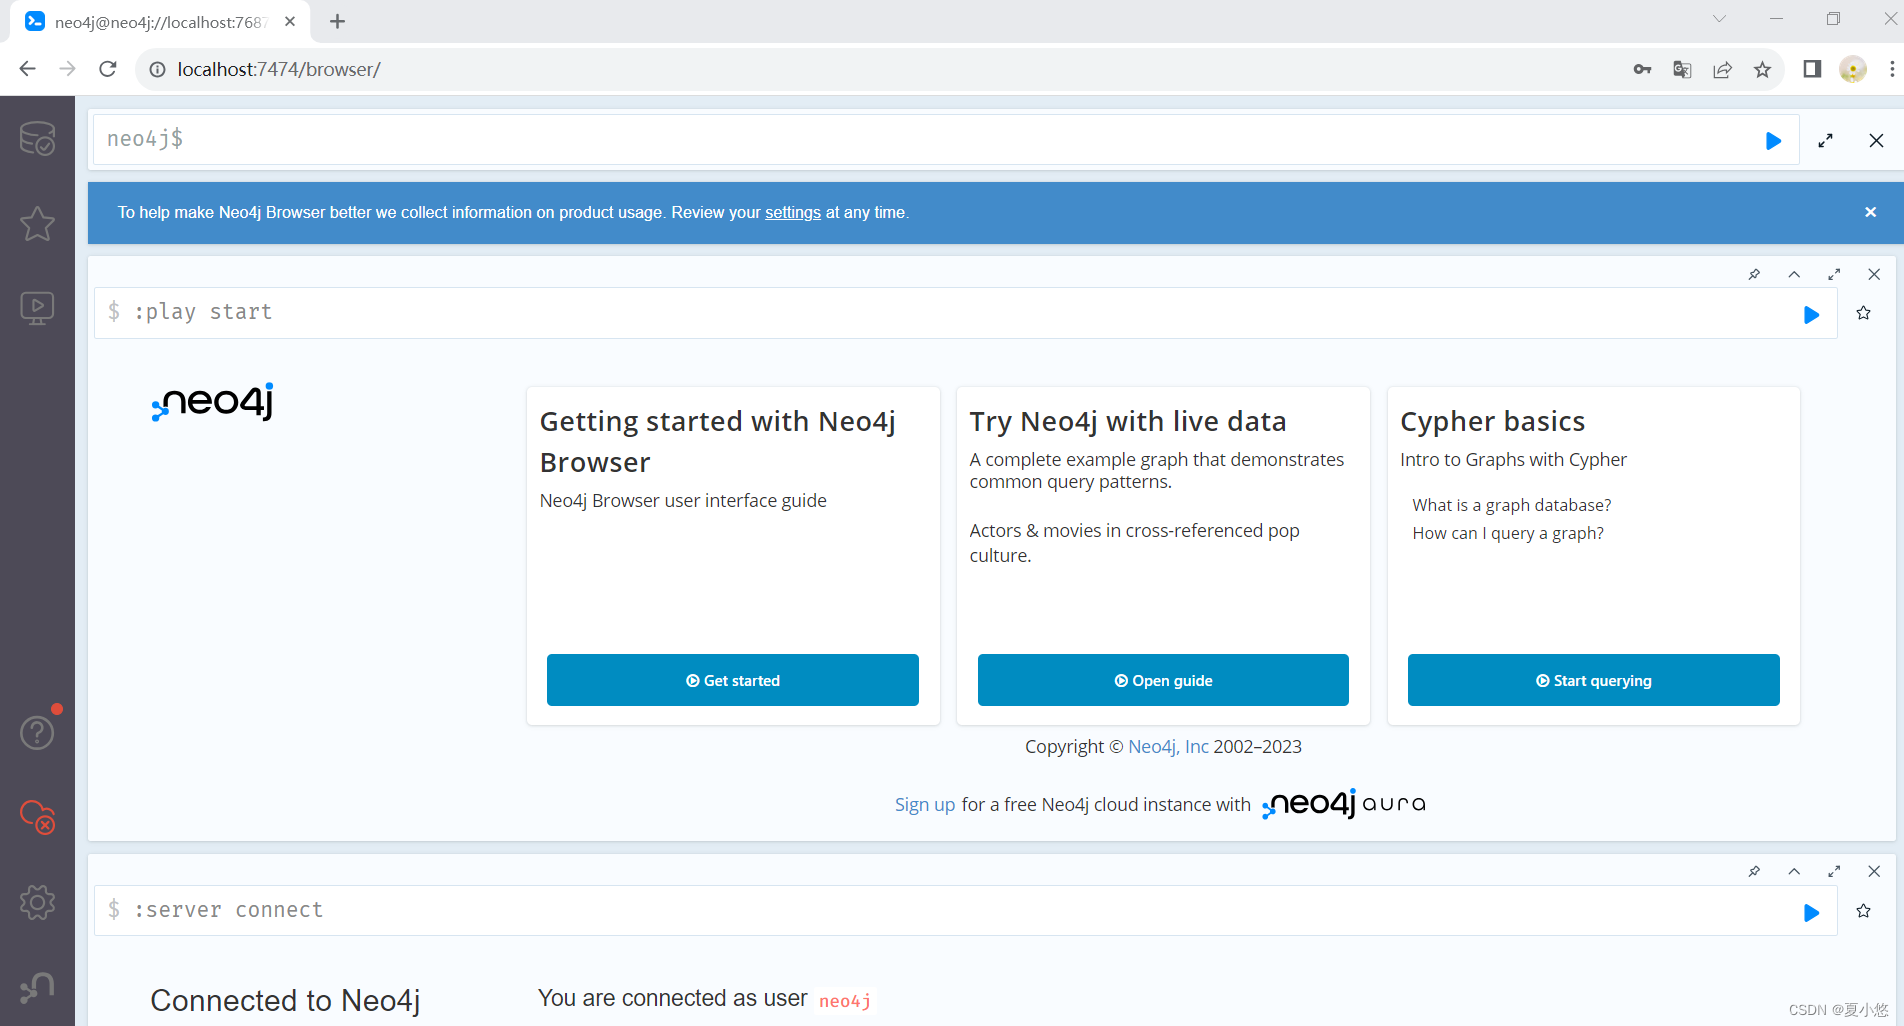Image resolution: width=1904 pixels, height=1026 pixels.
Task: Select 'How can I query a graph?' text
Action: pyautogui.click(x=1508, y=533)
